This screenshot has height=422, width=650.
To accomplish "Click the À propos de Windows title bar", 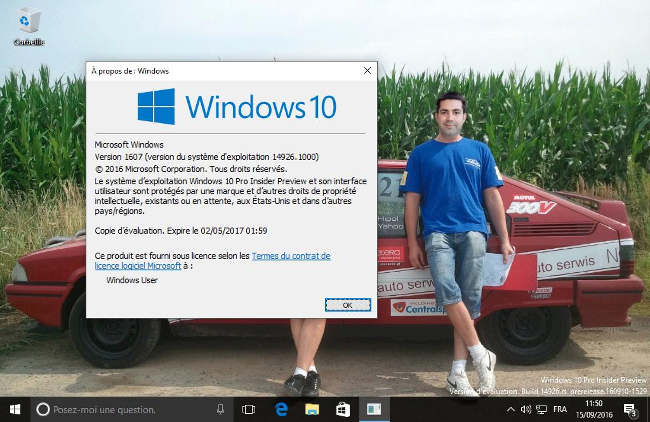I will click(x=220, y=71).
